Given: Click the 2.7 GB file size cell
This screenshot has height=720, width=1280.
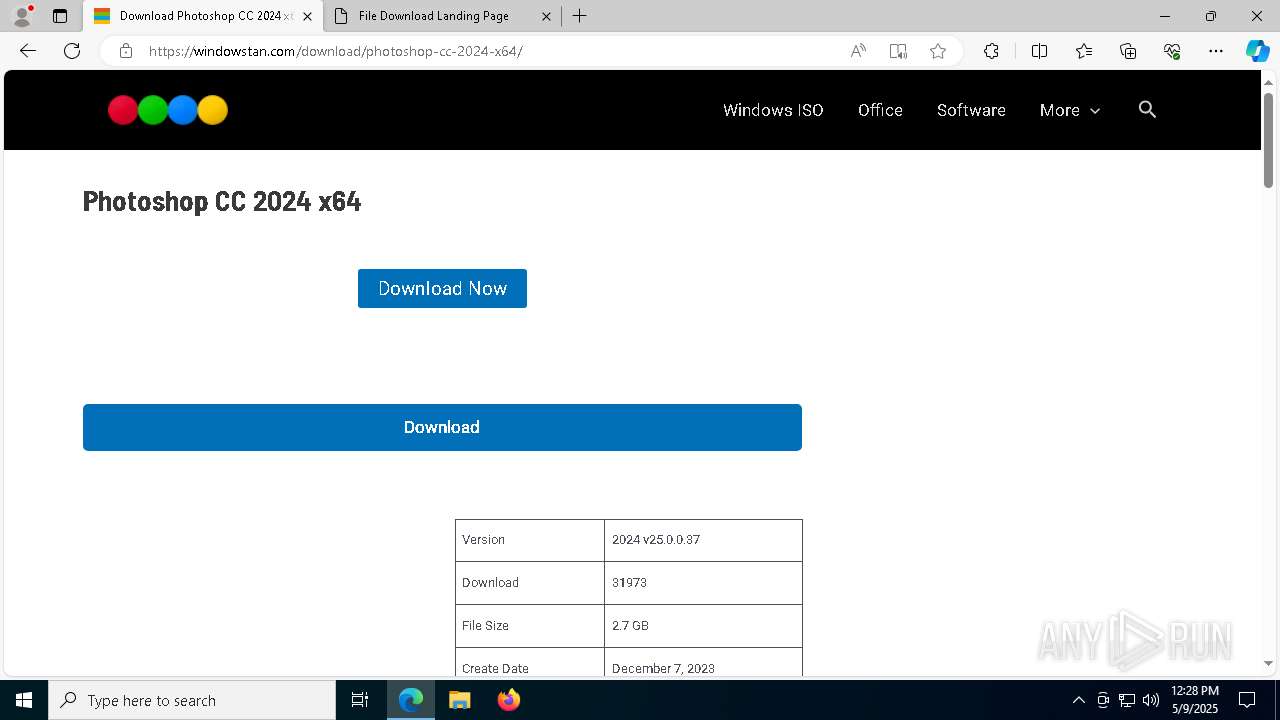Looking at the screenshot, I should click(703, 626).
